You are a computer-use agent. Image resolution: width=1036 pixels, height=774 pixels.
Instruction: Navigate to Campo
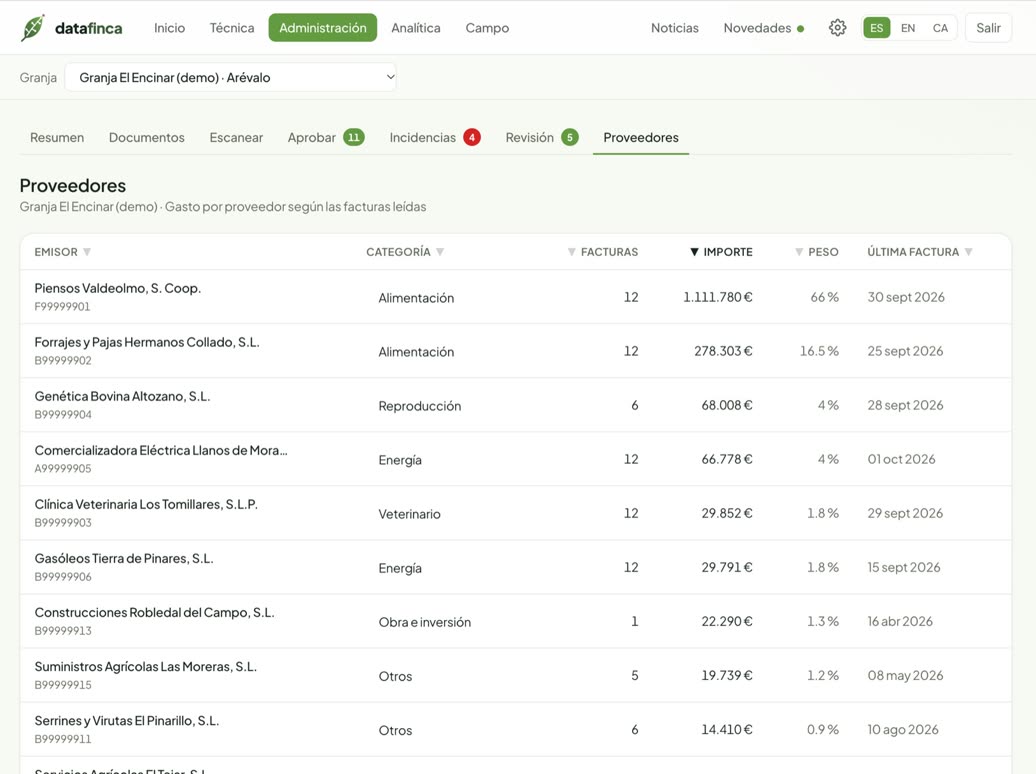coord(487,28)
